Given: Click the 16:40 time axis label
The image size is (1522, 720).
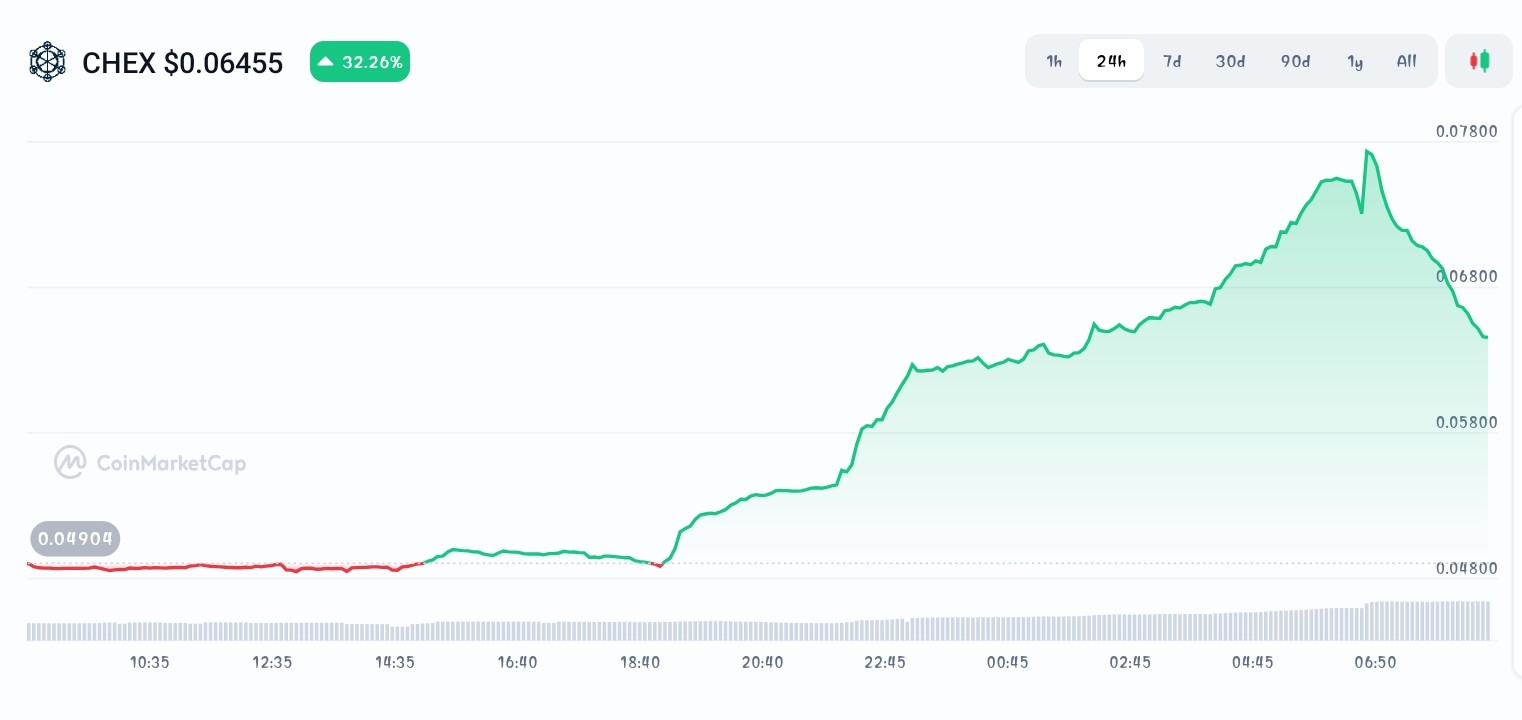Looking at the screenshot, I should (517, 662).
